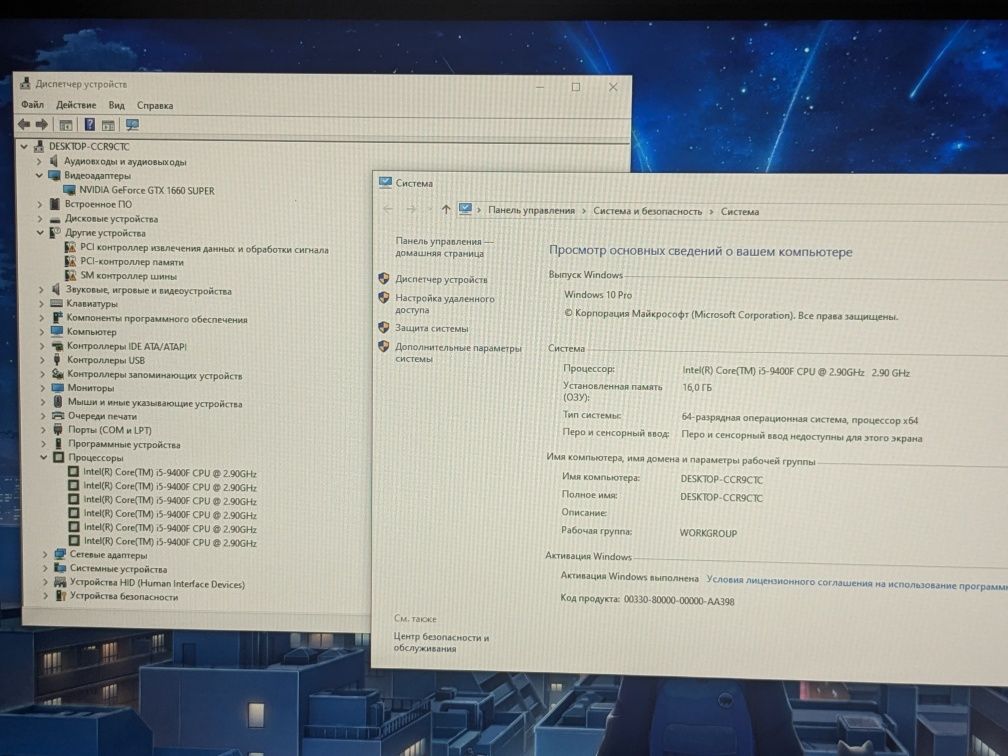Open Защита системы link
1008x756 pixels.
tap(431, 328)
